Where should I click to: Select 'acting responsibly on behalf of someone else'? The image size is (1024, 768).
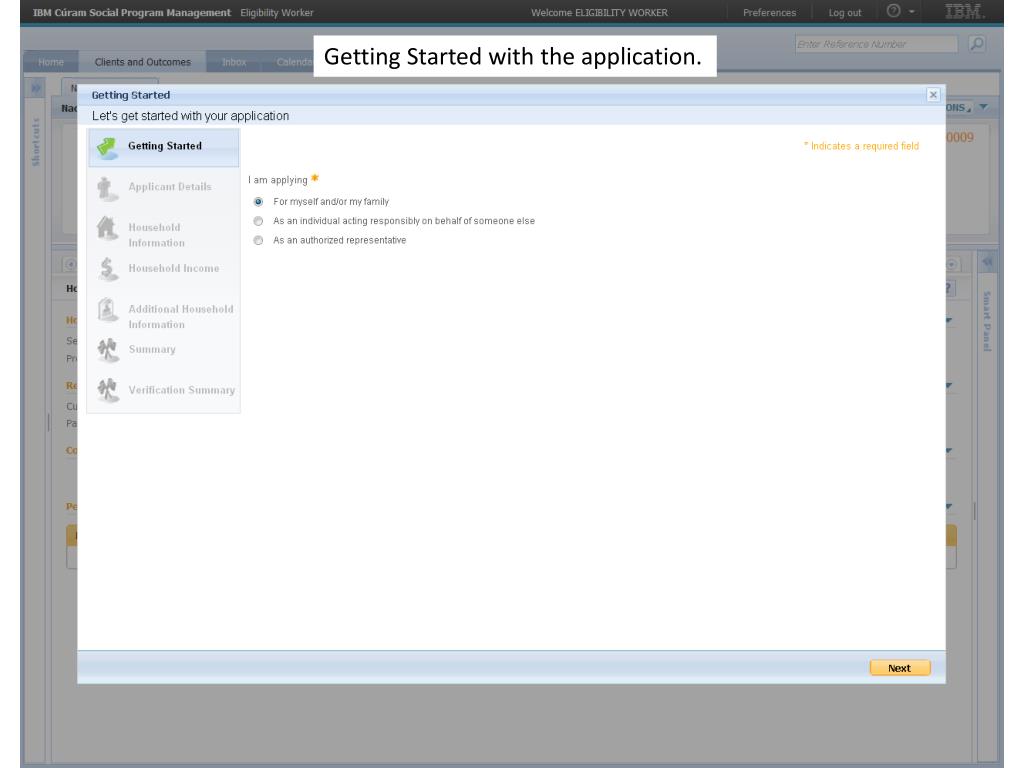[x=259, y=221]
